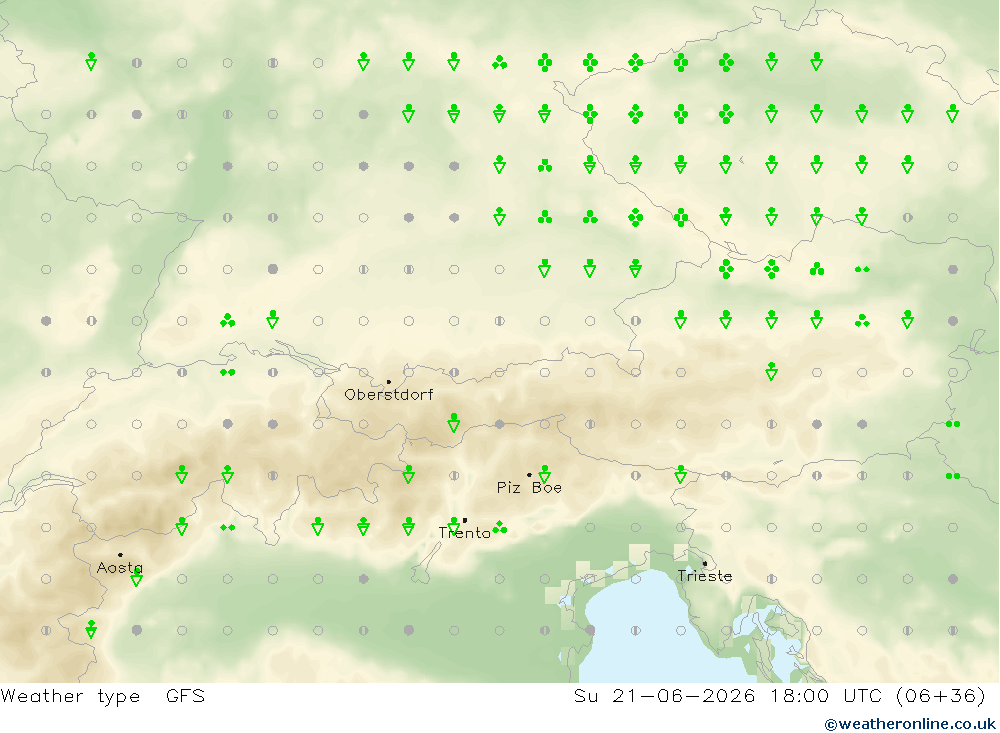Click the 'Weather type' caption text

[x=70, y=696]
